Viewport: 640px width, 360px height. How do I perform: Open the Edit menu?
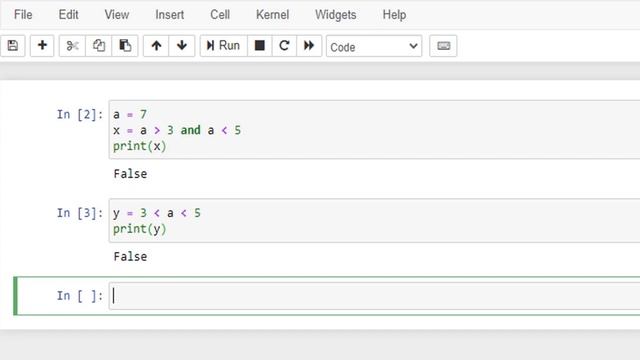pos(68,15)
